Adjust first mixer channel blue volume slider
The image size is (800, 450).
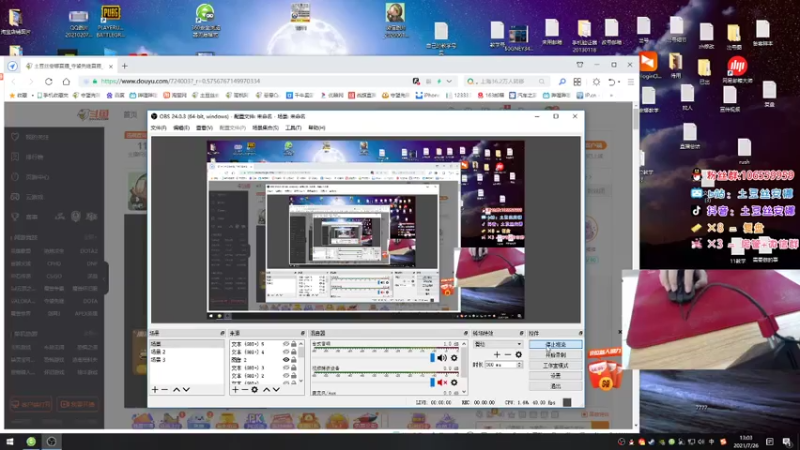tap(433, 358)
